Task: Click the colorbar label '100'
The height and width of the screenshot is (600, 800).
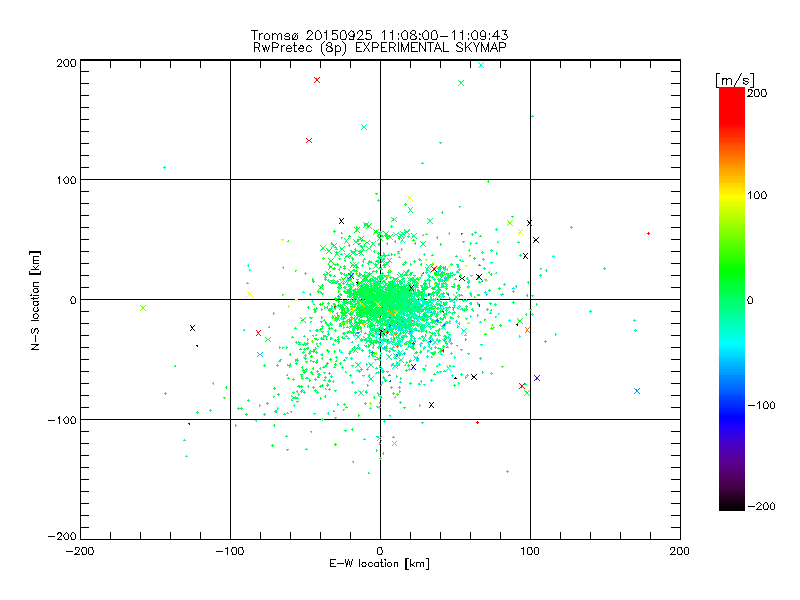Action: (757, 195)
